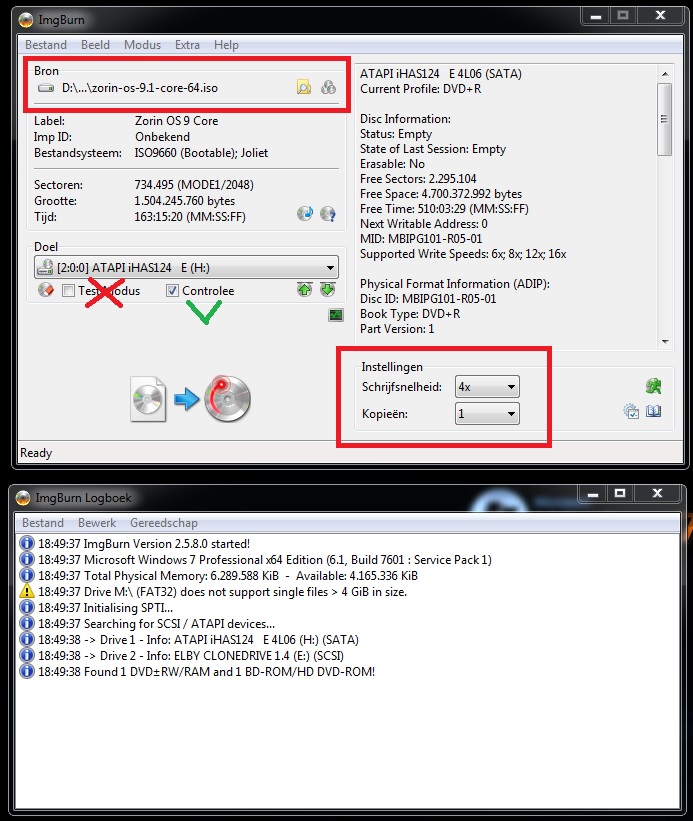
Task: Click the warning icon on the FAT32 log line
Action: [x=27, y=591]
